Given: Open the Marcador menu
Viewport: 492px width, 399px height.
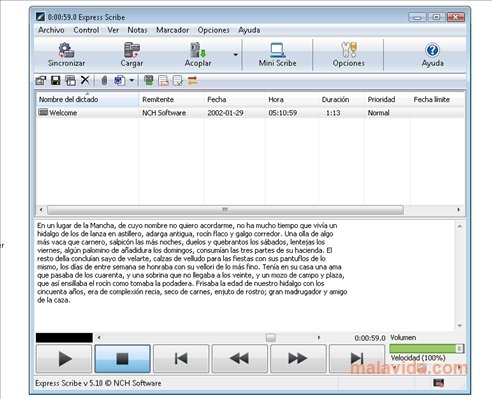Looking at the screenshot, I should (172, 30).
